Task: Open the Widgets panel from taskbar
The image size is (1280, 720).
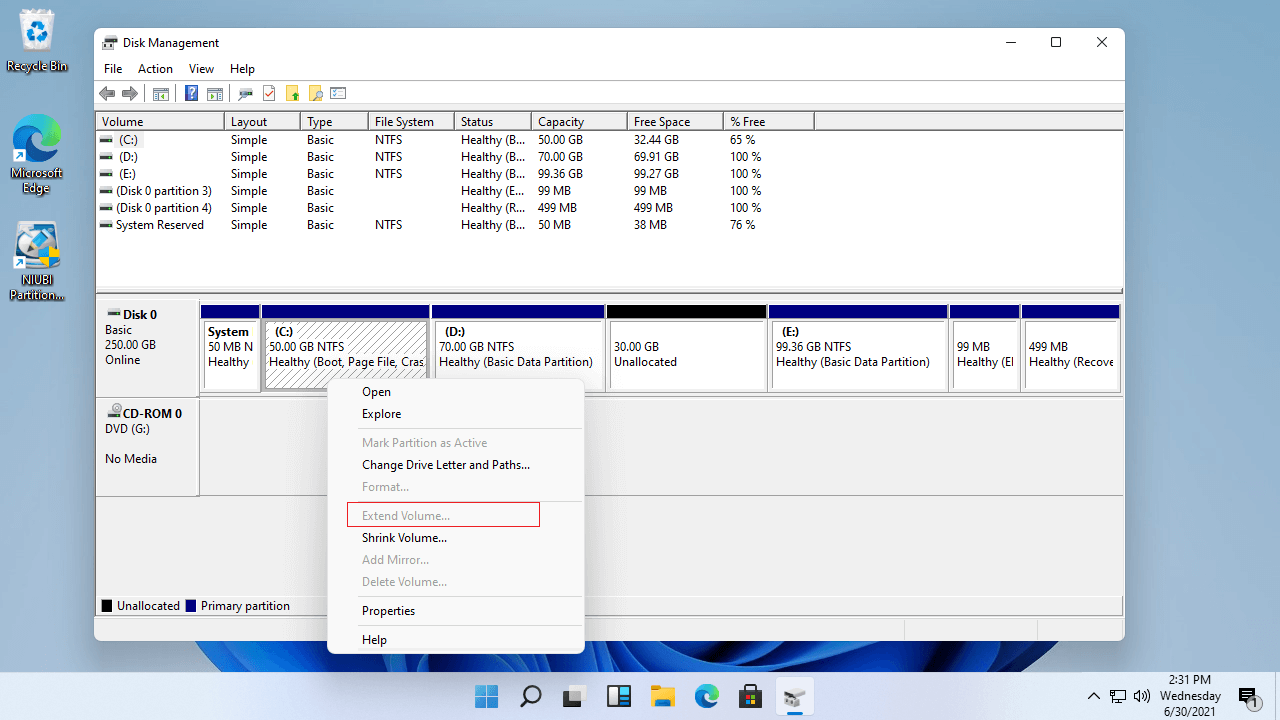Action: click(x=618, y=696)
